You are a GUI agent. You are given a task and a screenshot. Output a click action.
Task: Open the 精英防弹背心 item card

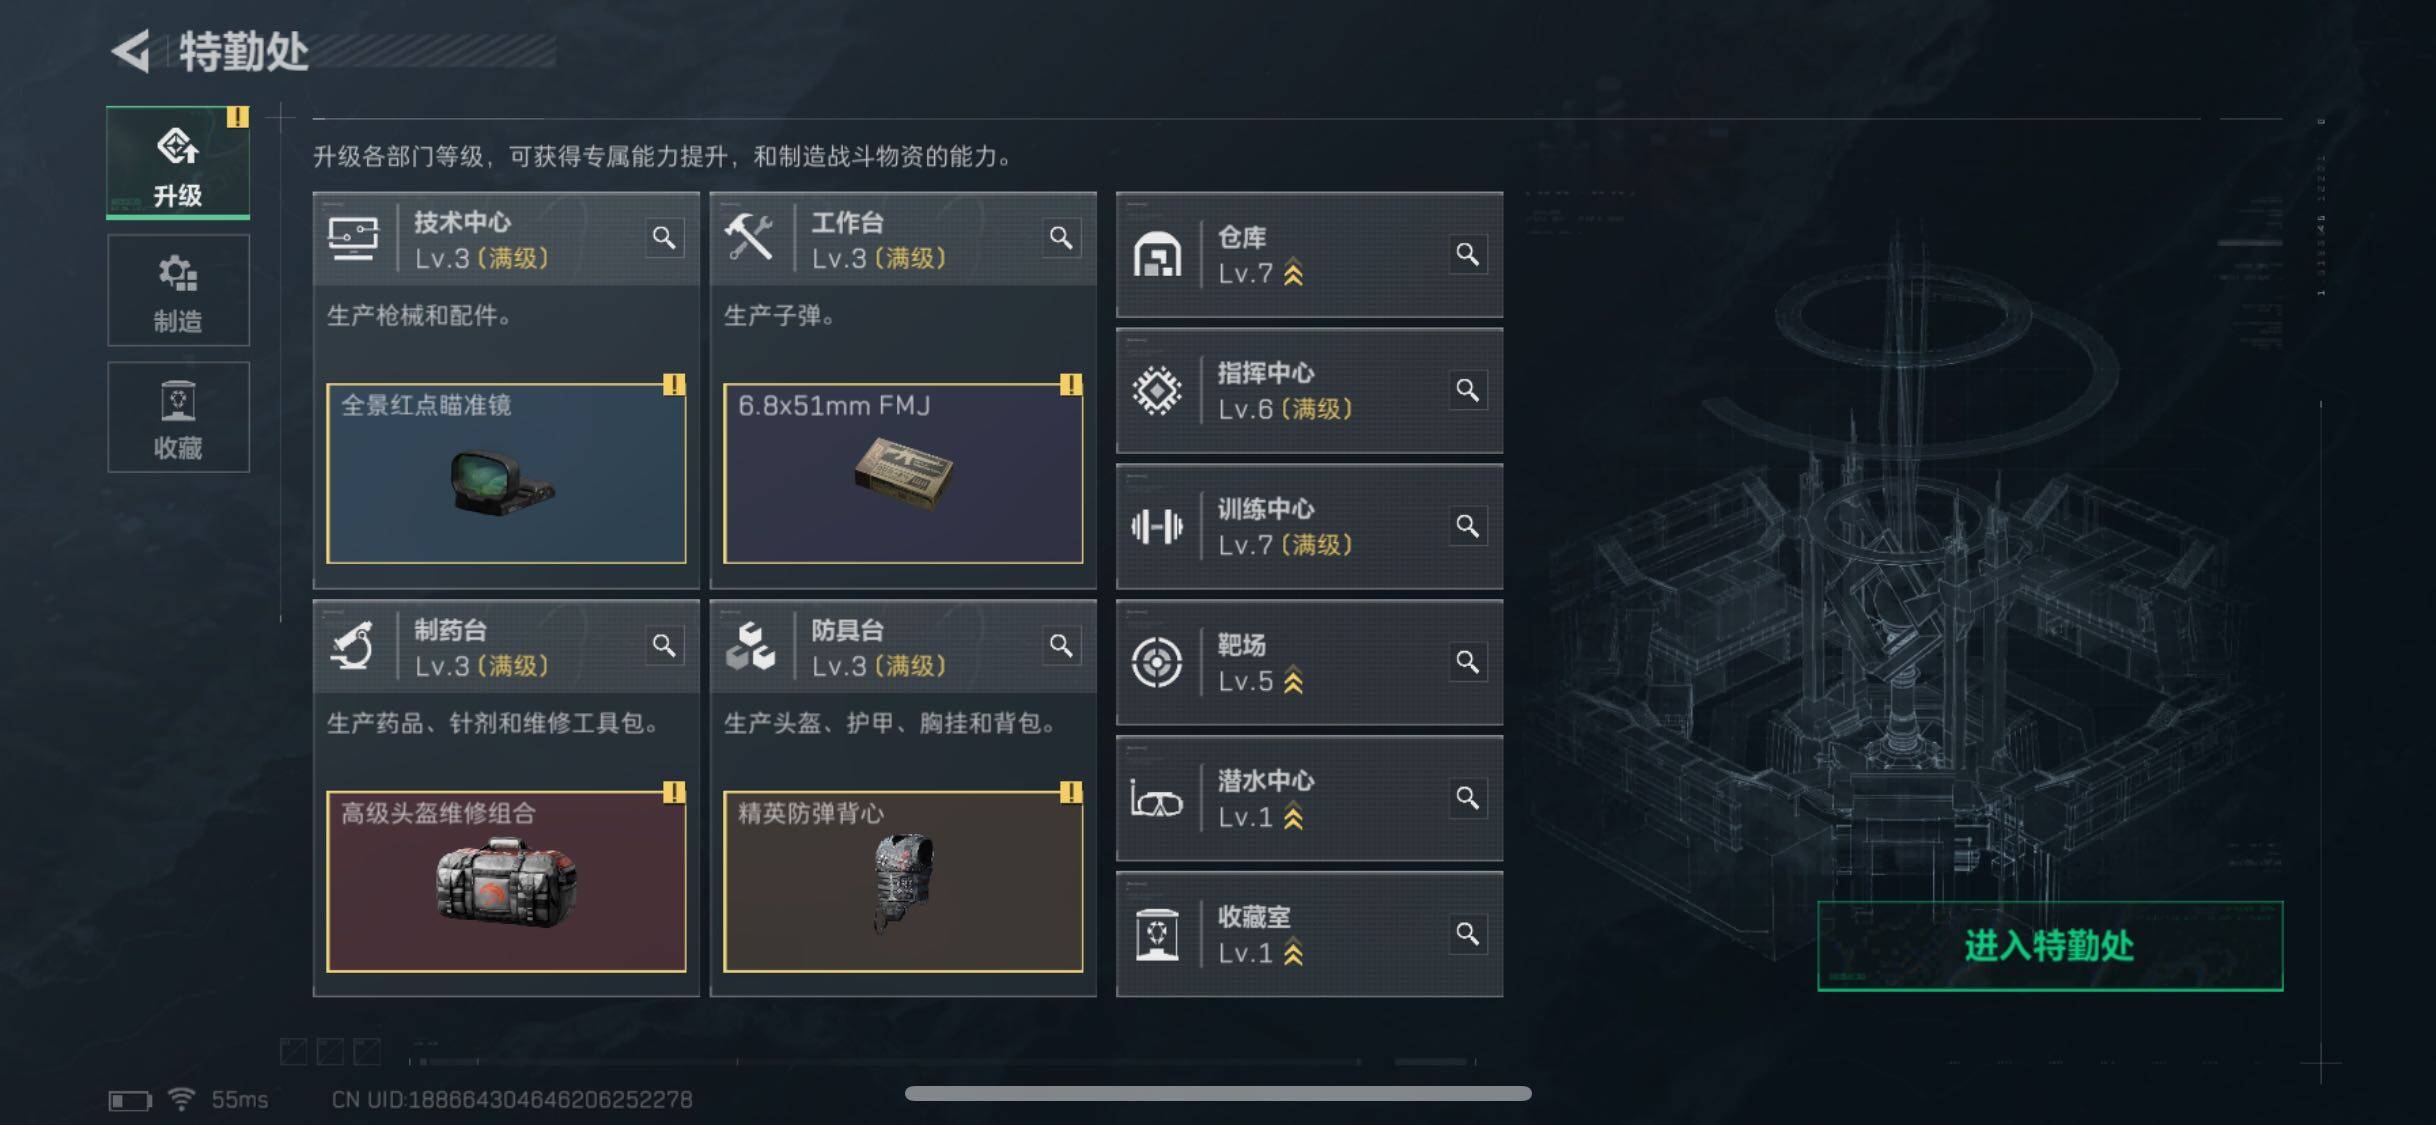903,882
